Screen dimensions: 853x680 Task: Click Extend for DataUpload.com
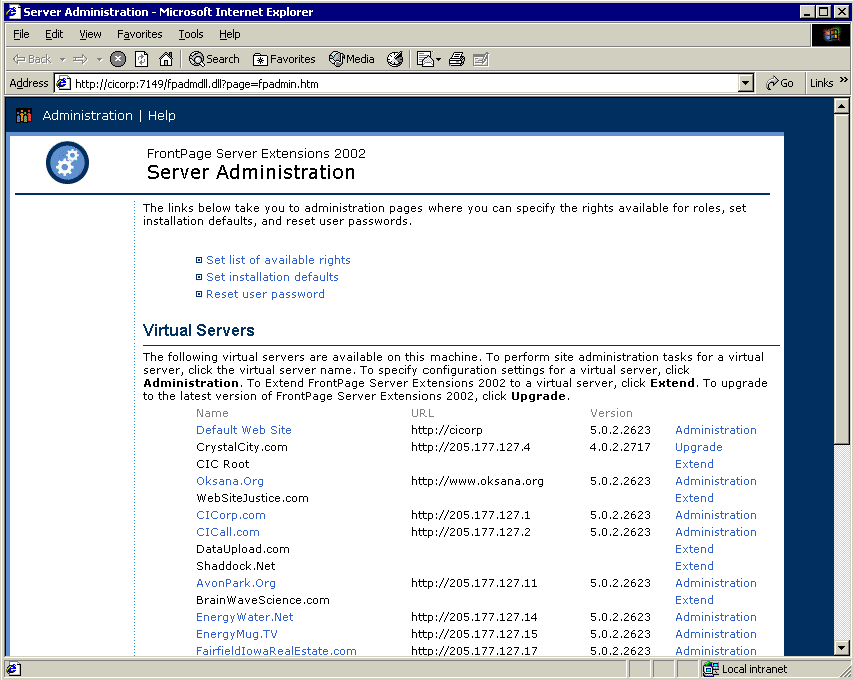695,549
